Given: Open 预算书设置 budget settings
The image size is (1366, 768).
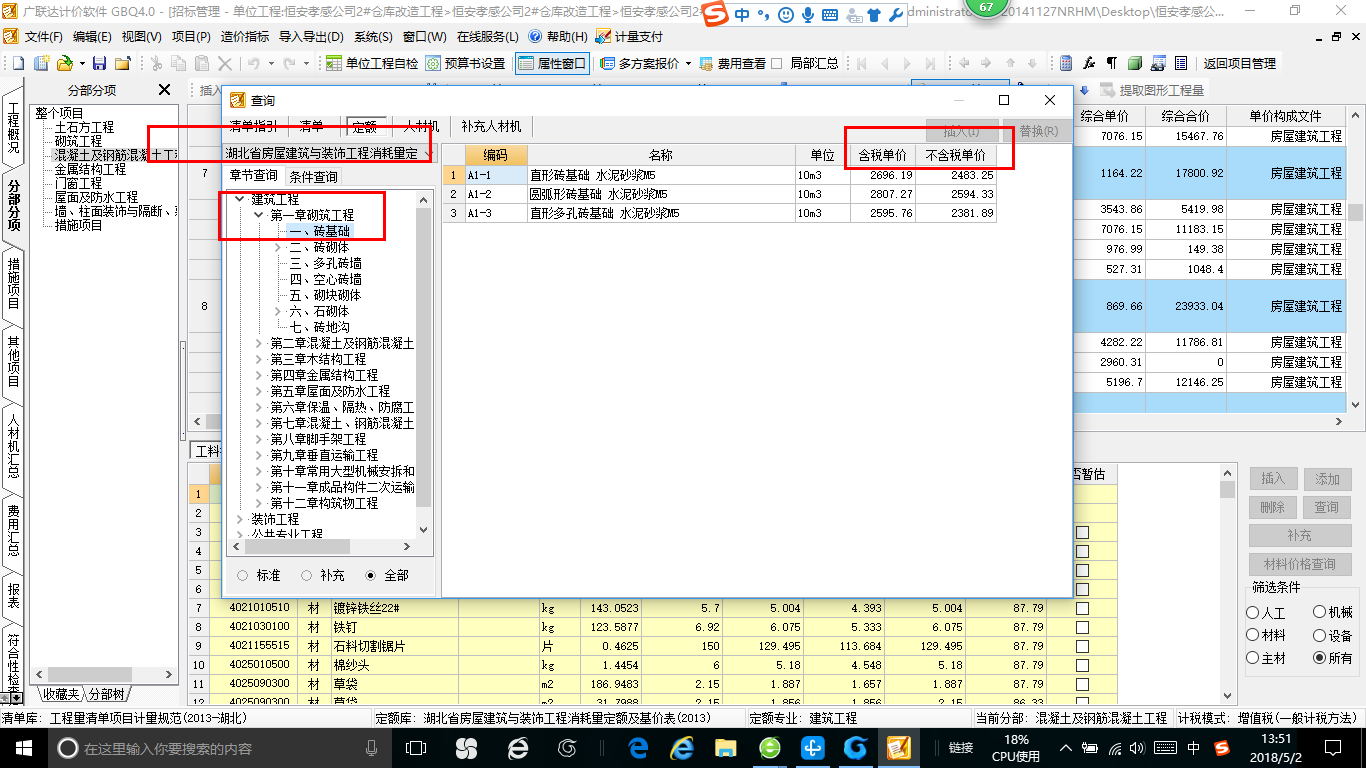Looking at the screenshot, I should point(465,63).
